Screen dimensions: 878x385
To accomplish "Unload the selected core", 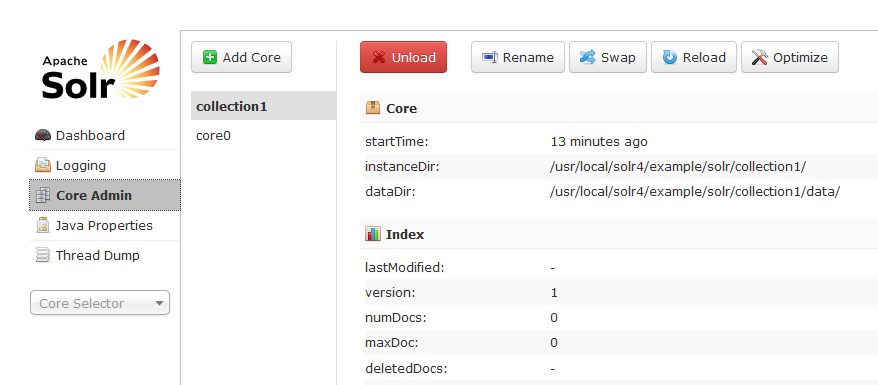I will [403, 57].
